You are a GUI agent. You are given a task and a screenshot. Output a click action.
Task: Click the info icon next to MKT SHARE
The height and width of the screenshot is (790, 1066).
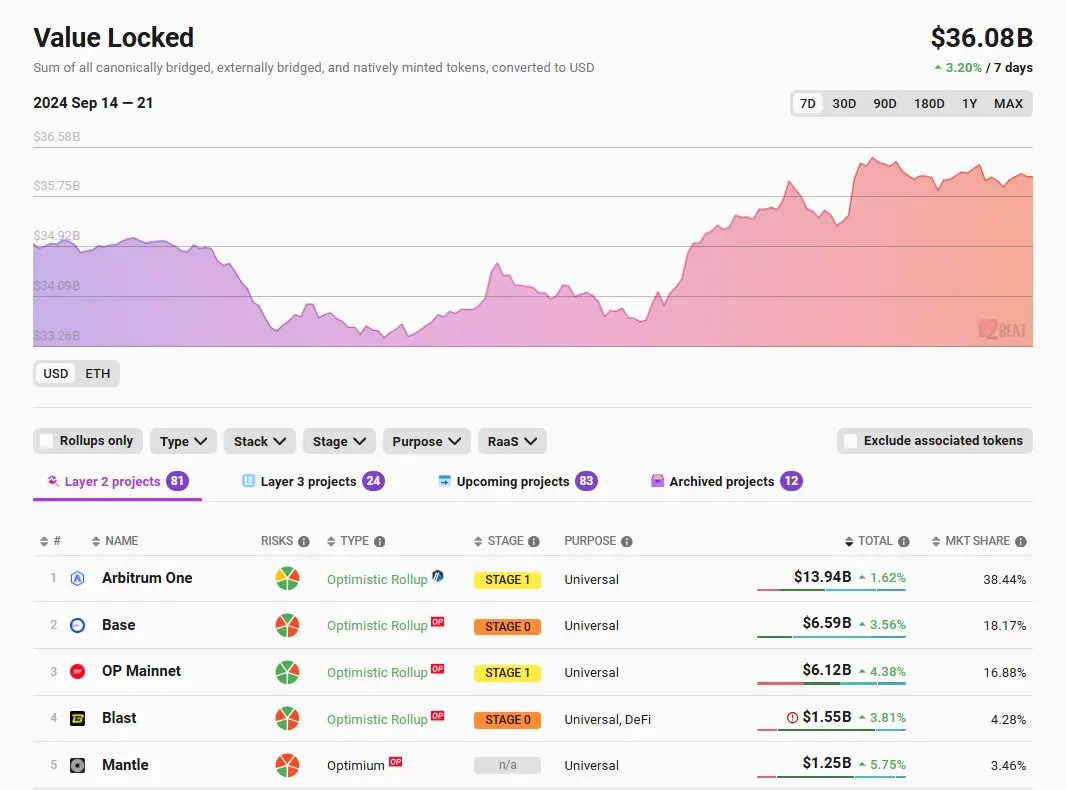(1021, 542)
